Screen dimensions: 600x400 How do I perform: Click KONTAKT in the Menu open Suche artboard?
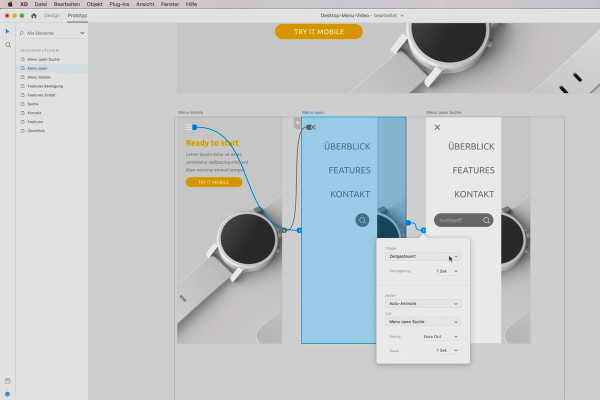[474, 194]
